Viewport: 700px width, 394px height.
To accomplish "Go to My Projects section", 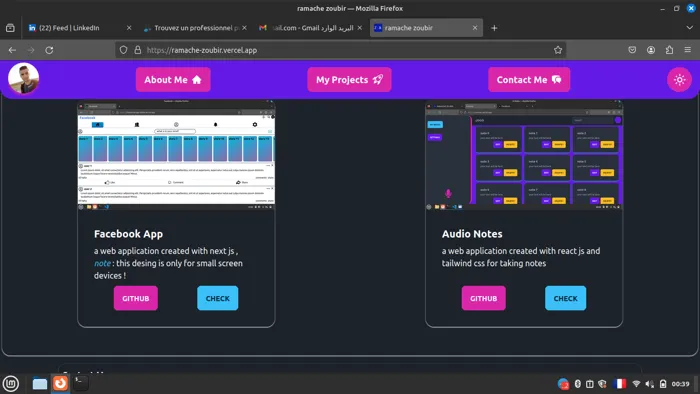I will (x=349, y=80).
